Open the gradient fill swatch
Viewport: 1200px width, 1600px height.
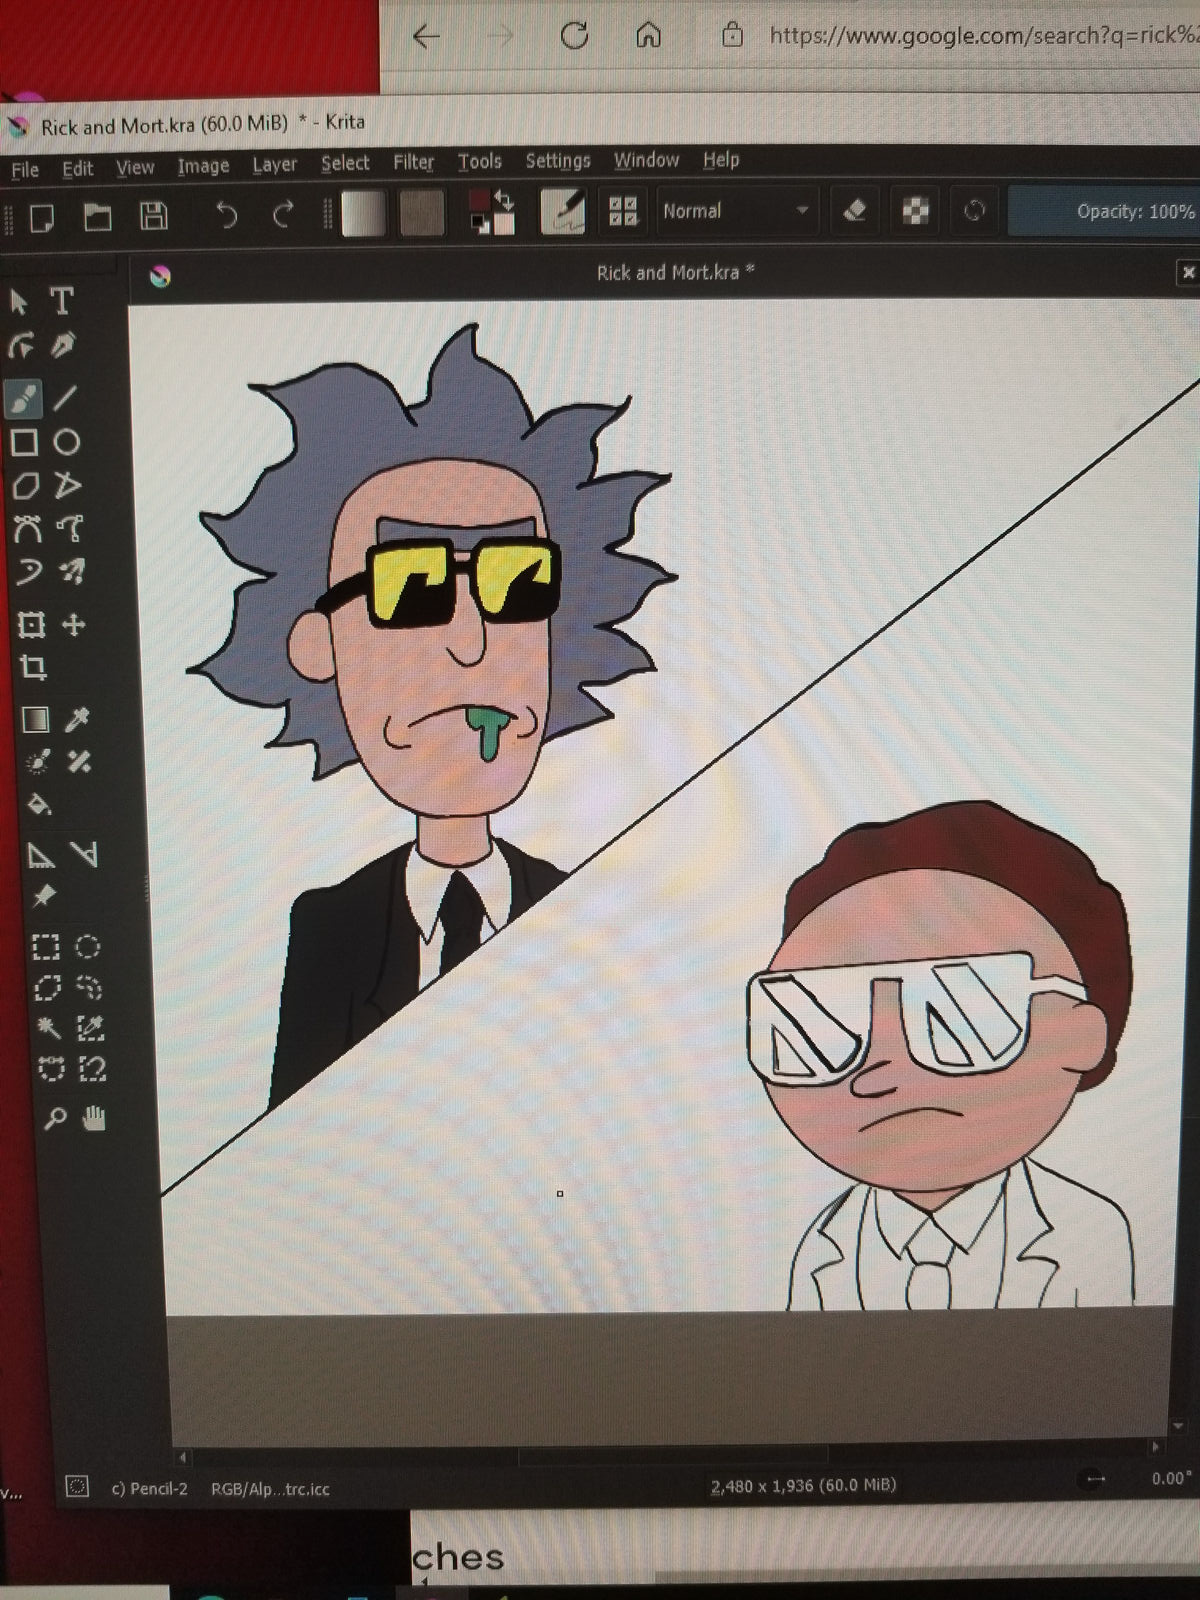tap(364, 213)
